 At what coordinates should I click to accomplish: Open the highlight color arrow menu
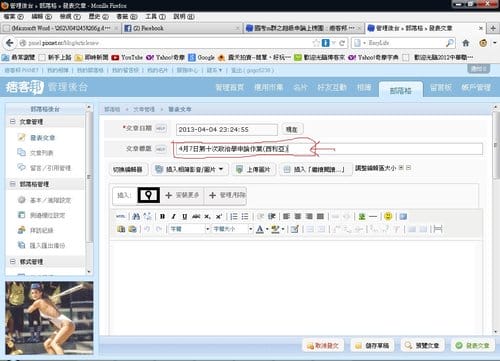pyautogui.click(x=283, y=229)
